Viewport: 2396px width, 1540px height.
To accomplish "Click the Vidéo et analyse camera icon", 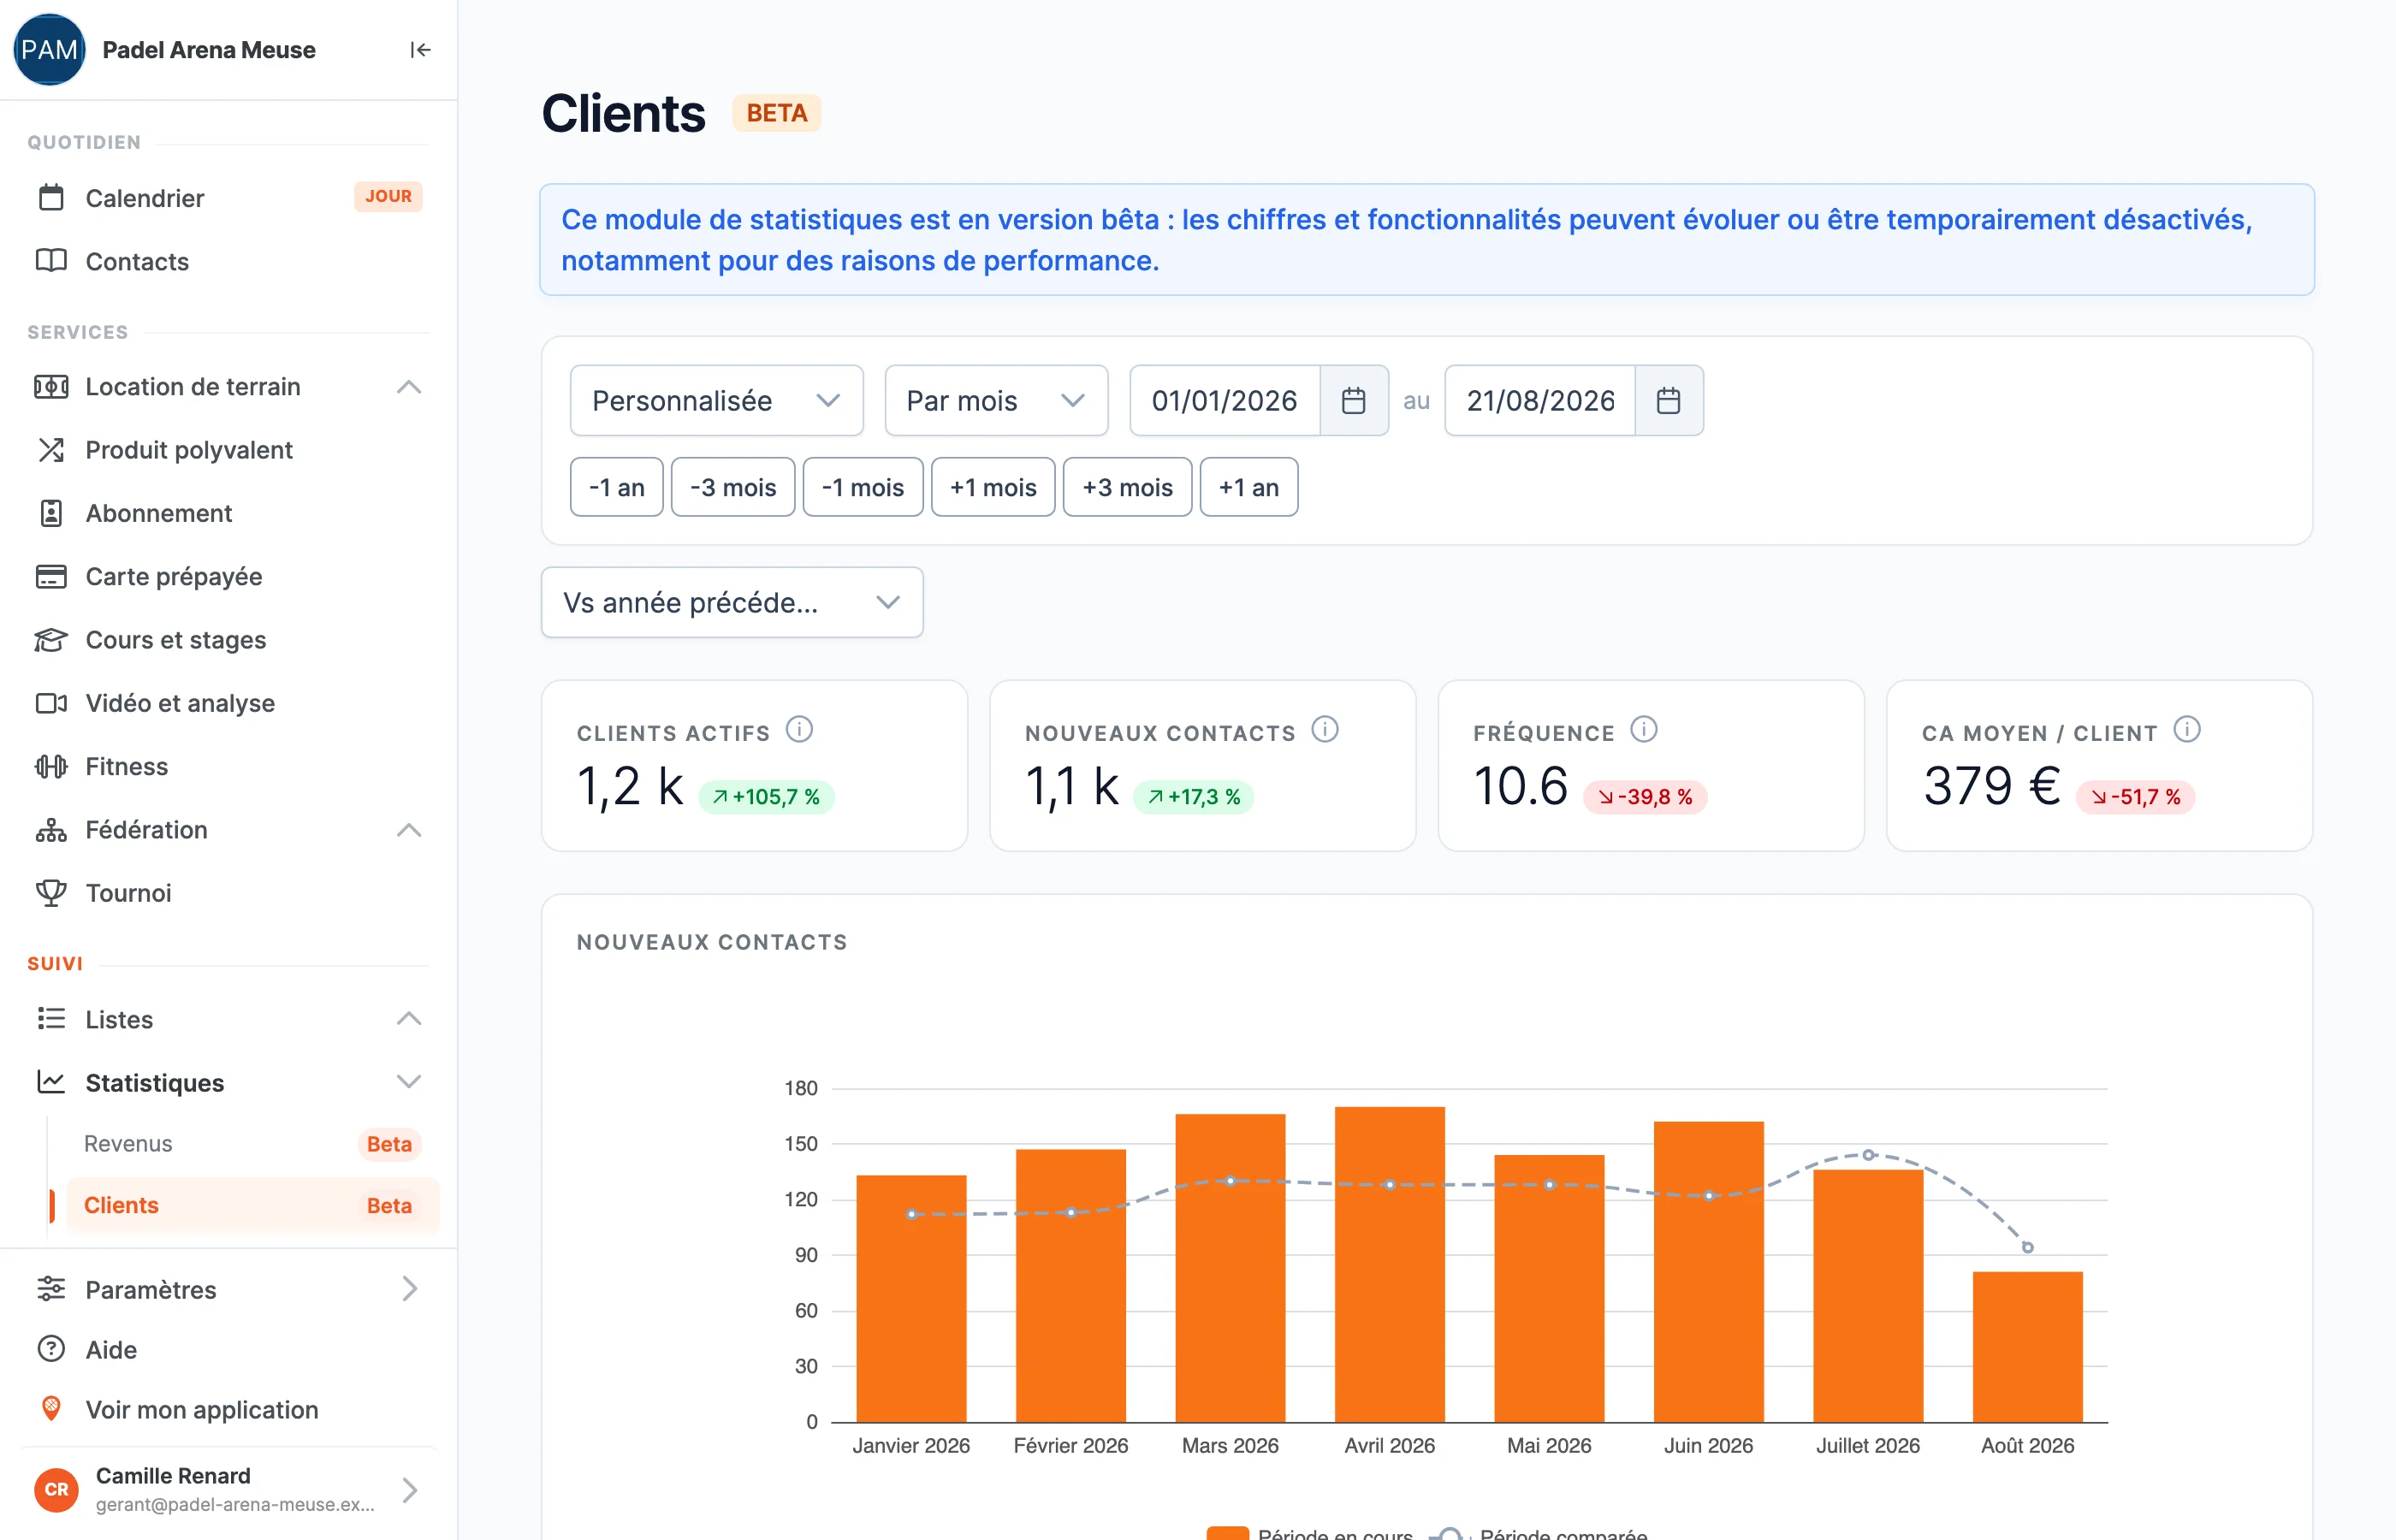I will coord(51,703).
